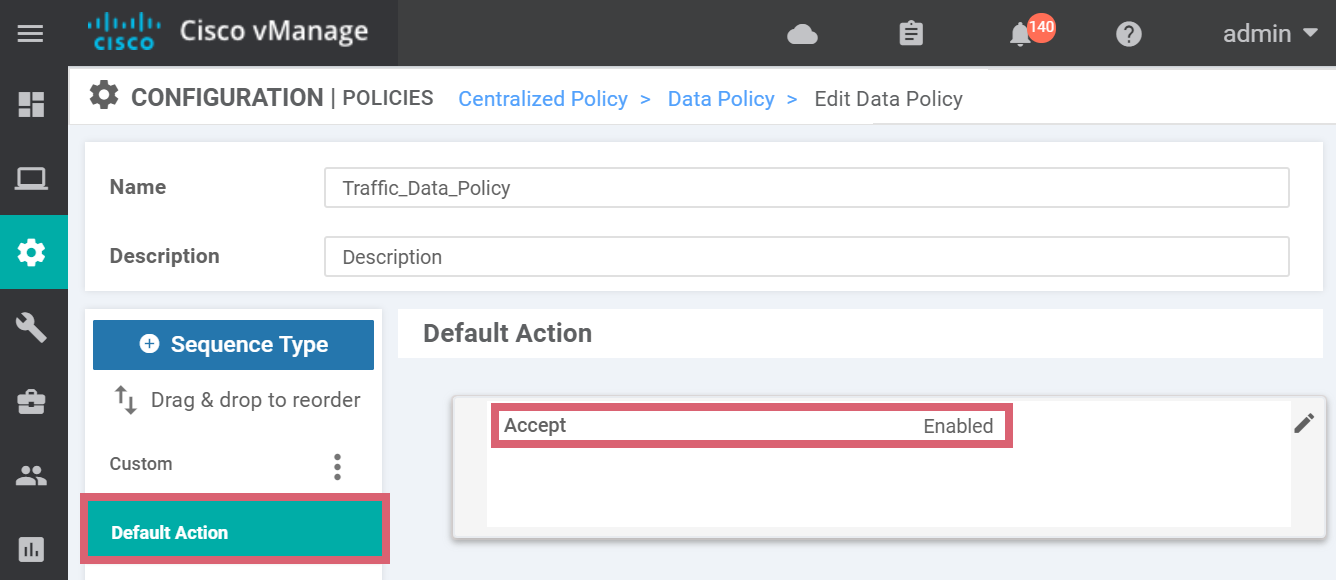
Task: Open the Maintenance briefcase icon
Action: 32,402
